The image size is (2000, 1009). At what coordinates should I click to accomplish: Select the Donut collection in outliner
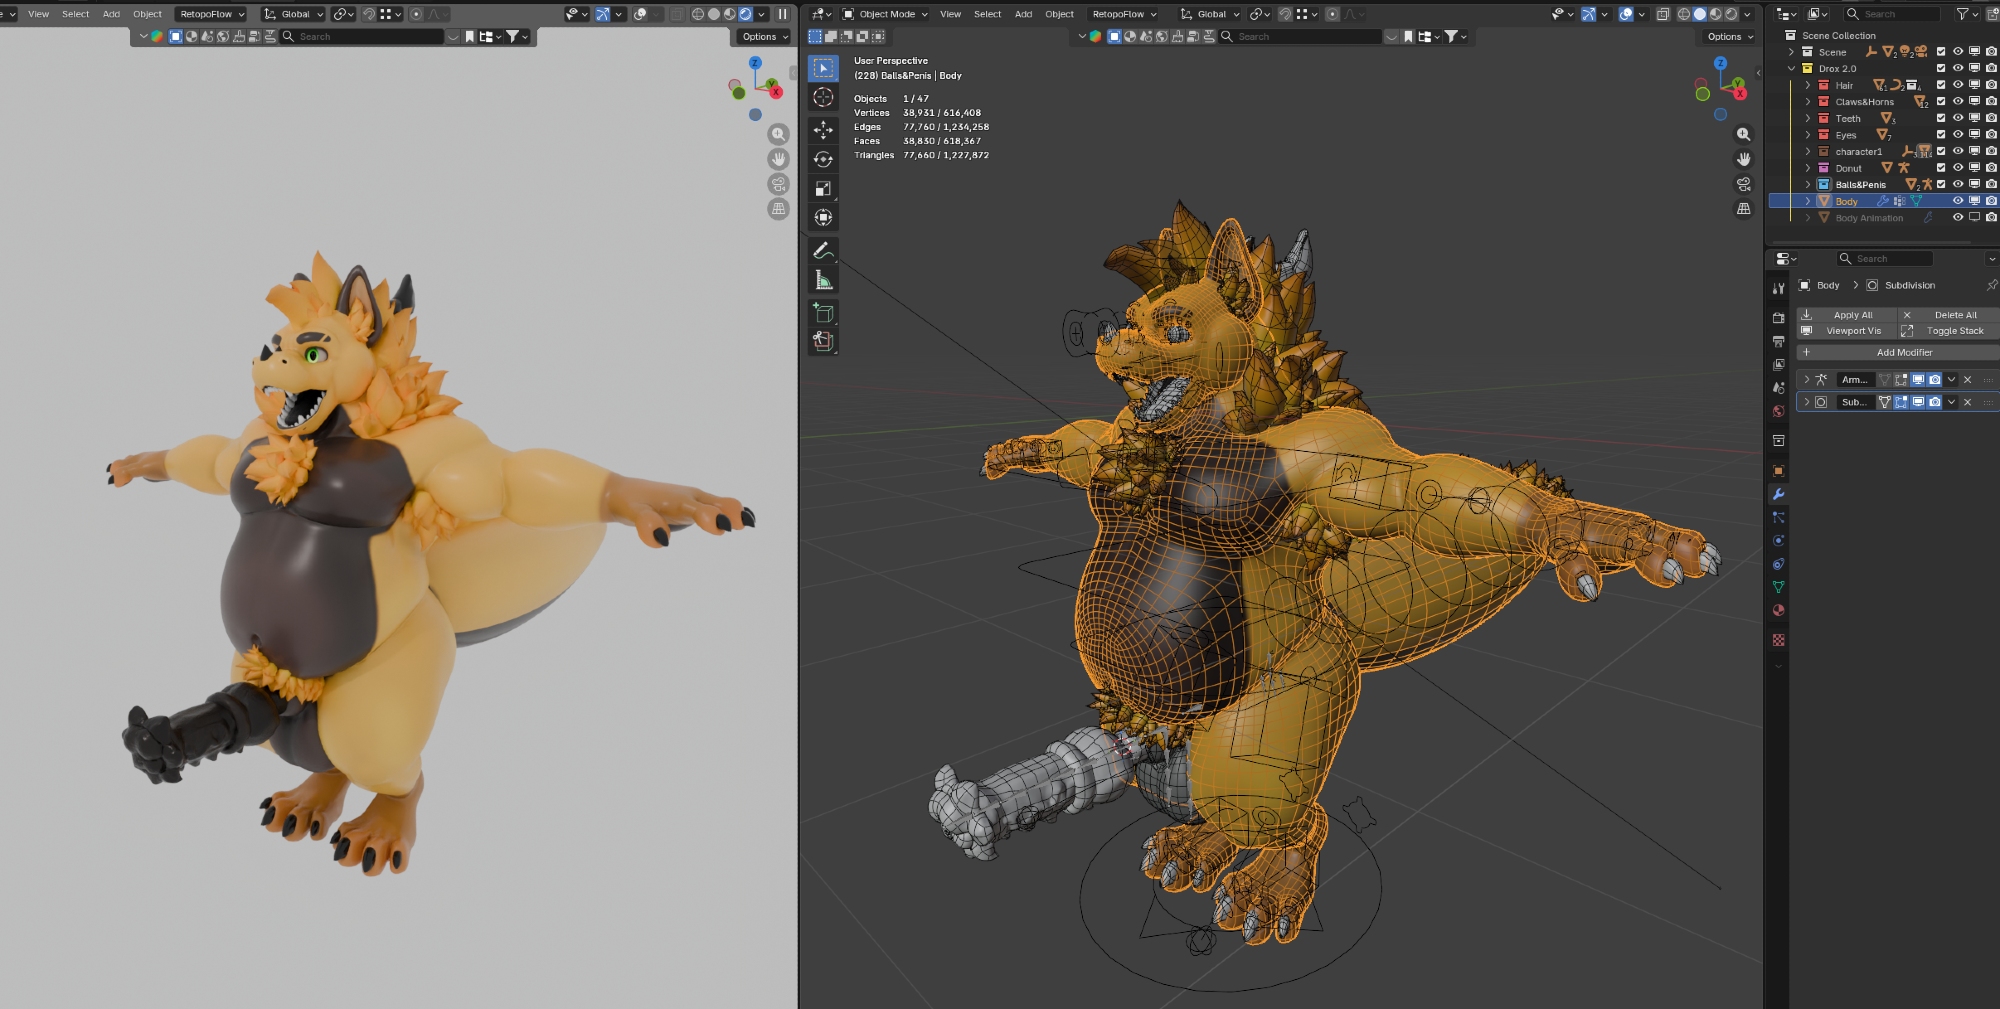click(1848, 168)
